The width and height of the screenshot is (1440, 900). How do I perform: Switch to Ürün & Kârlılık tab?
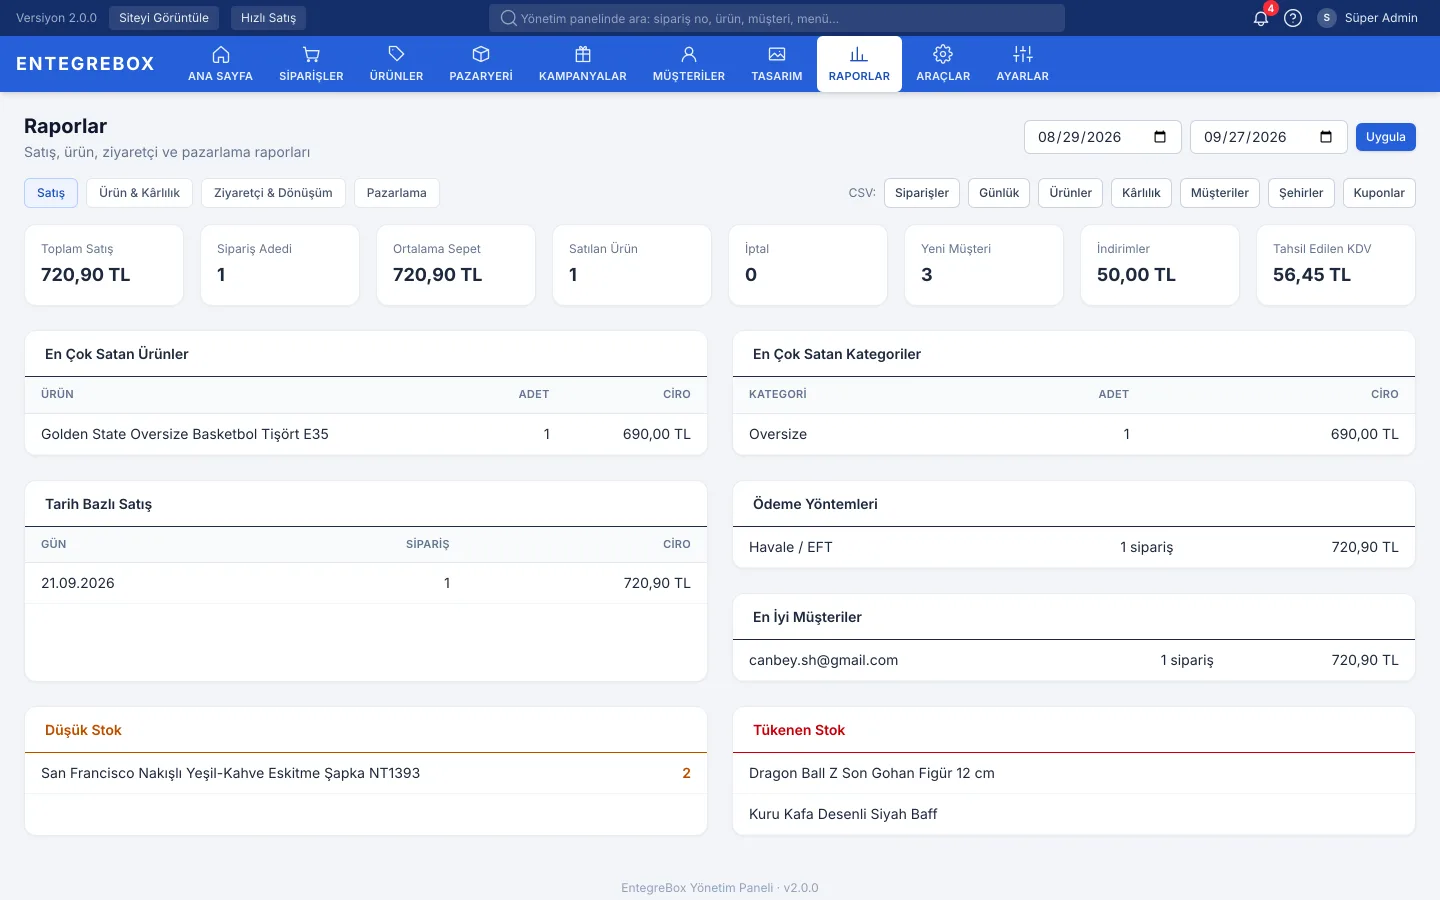pos(139,193)
